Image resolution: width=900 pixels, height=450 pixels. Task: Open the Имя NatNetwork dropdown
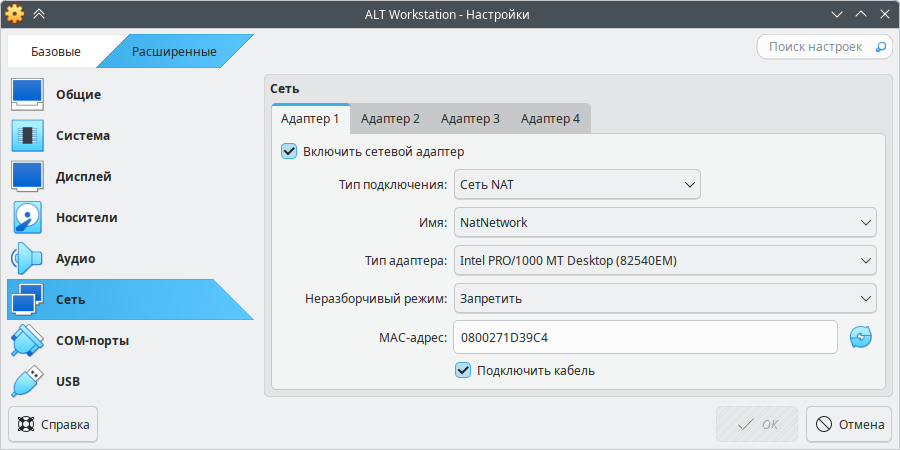[x=665, y=222]
